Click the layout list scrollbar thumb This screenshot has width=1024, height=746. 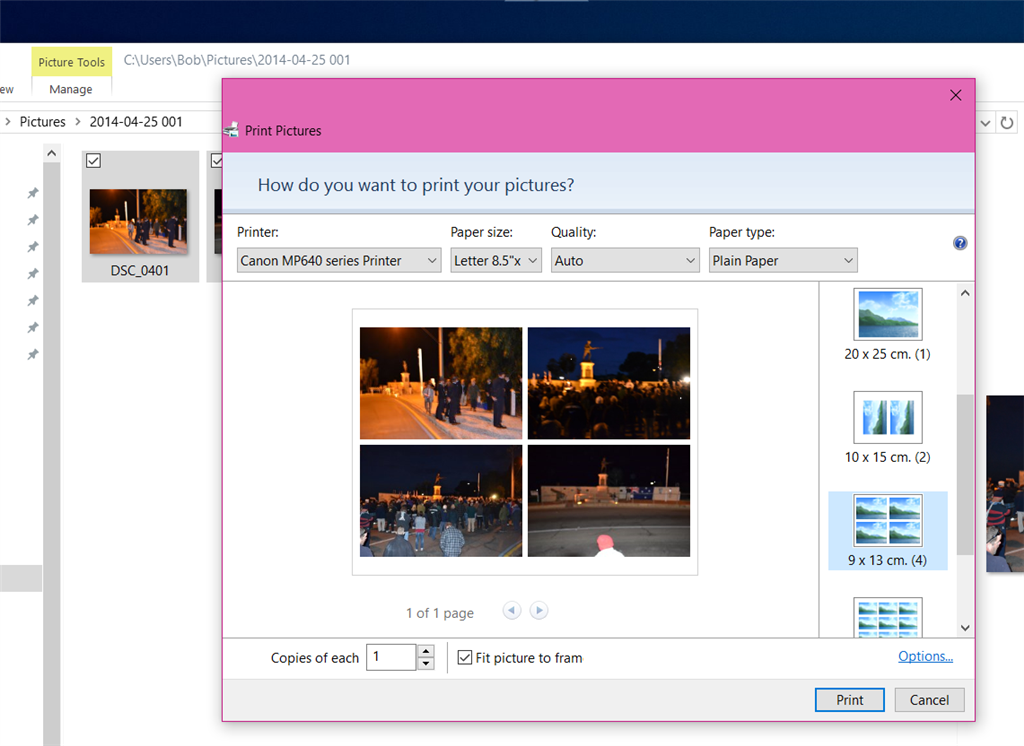pyautogui.click(x=965, y=475)
